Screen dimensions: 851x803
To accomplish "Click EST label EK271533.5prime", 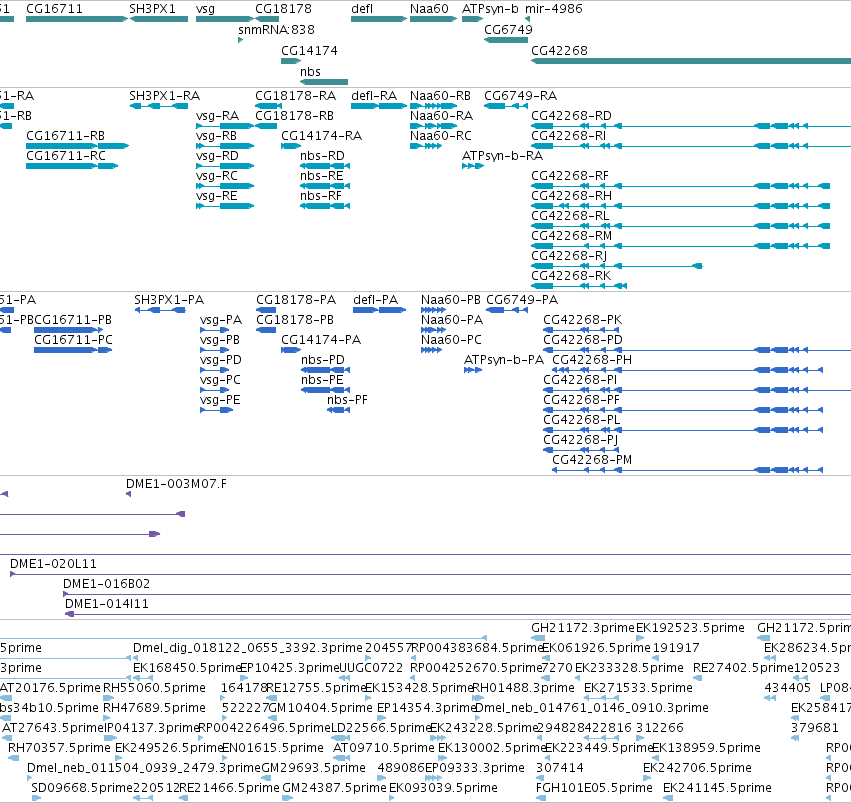I will (x=638, y=688).
